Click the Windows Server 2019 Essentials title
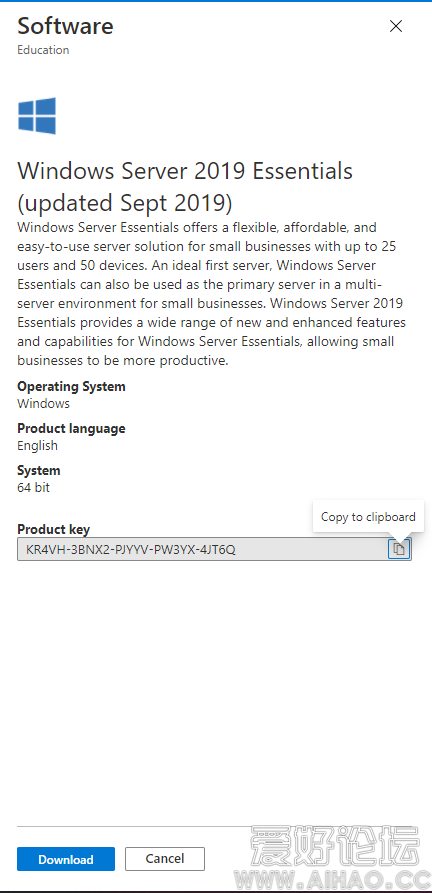The image size is (432, 893). [x=186, y=186]
